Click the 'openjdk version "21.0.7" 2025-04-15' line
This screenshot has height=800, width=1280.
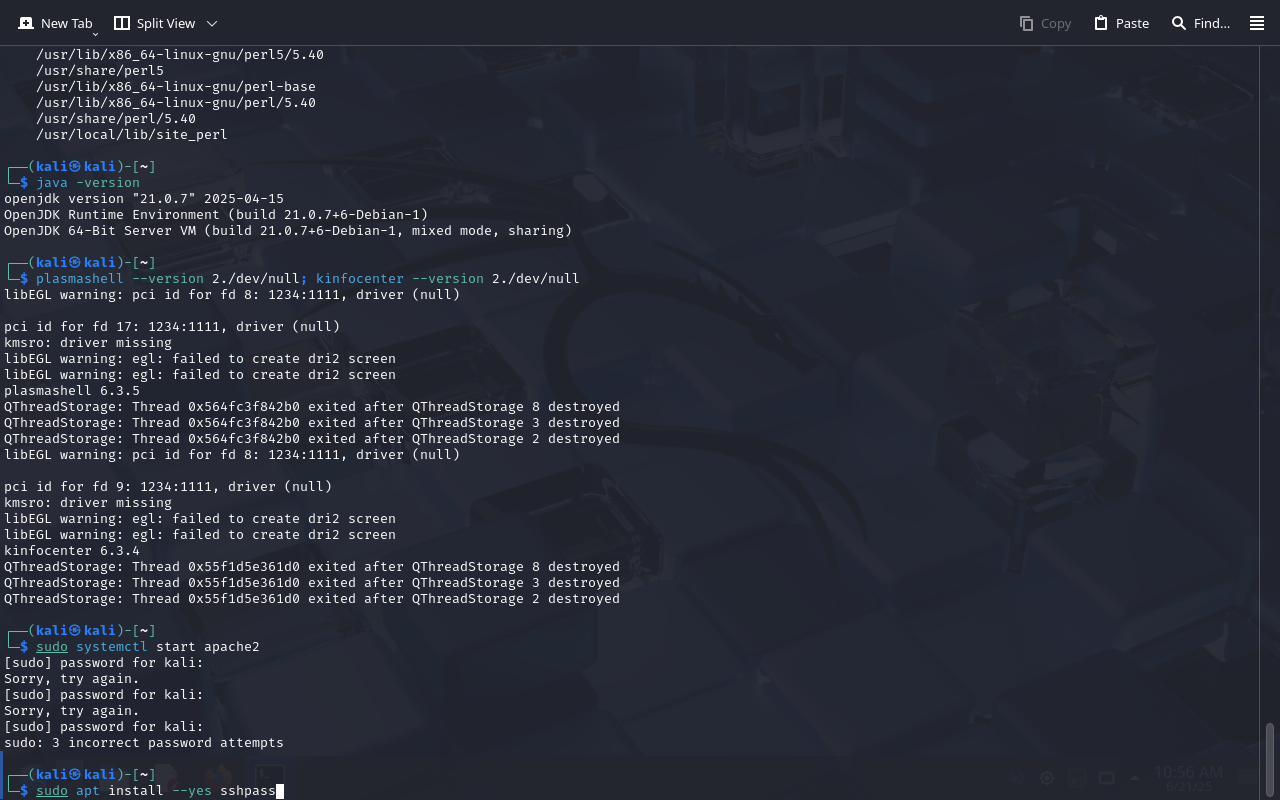(144, 199)
